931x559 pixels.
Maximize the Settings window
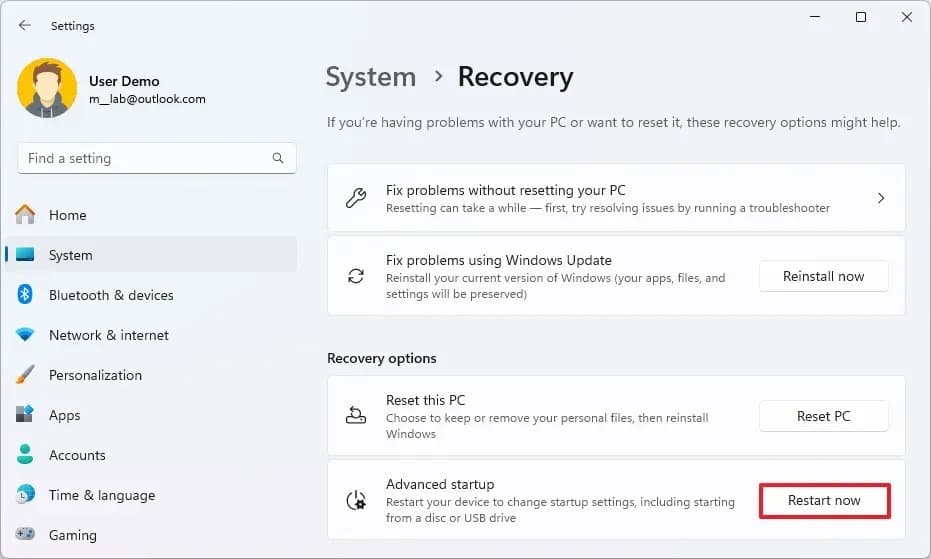pyautogui.click(x=861, y=17)
